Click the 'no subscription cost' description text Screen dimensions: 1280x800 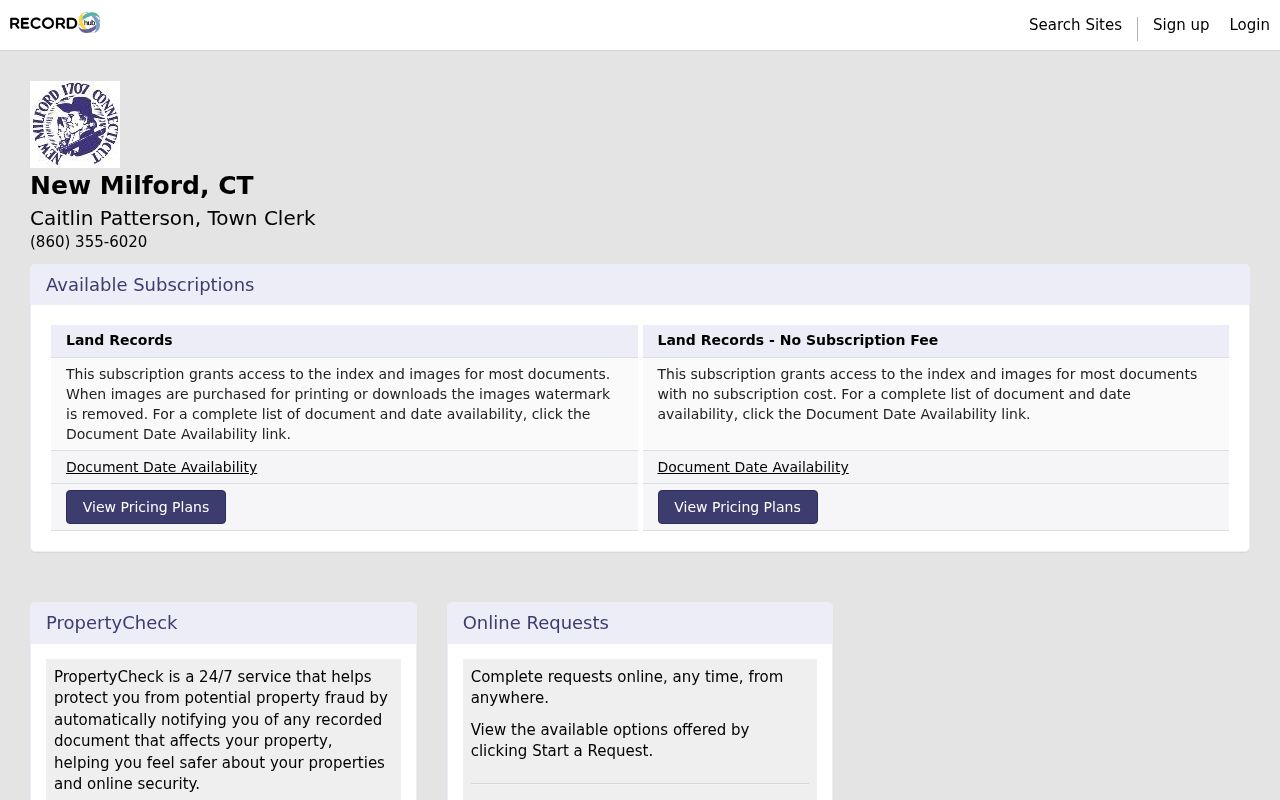[927, 394]
